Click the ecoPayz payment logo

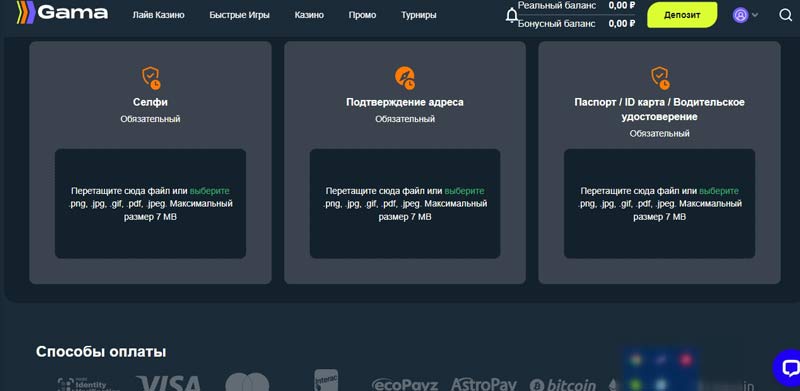(406, 384)
